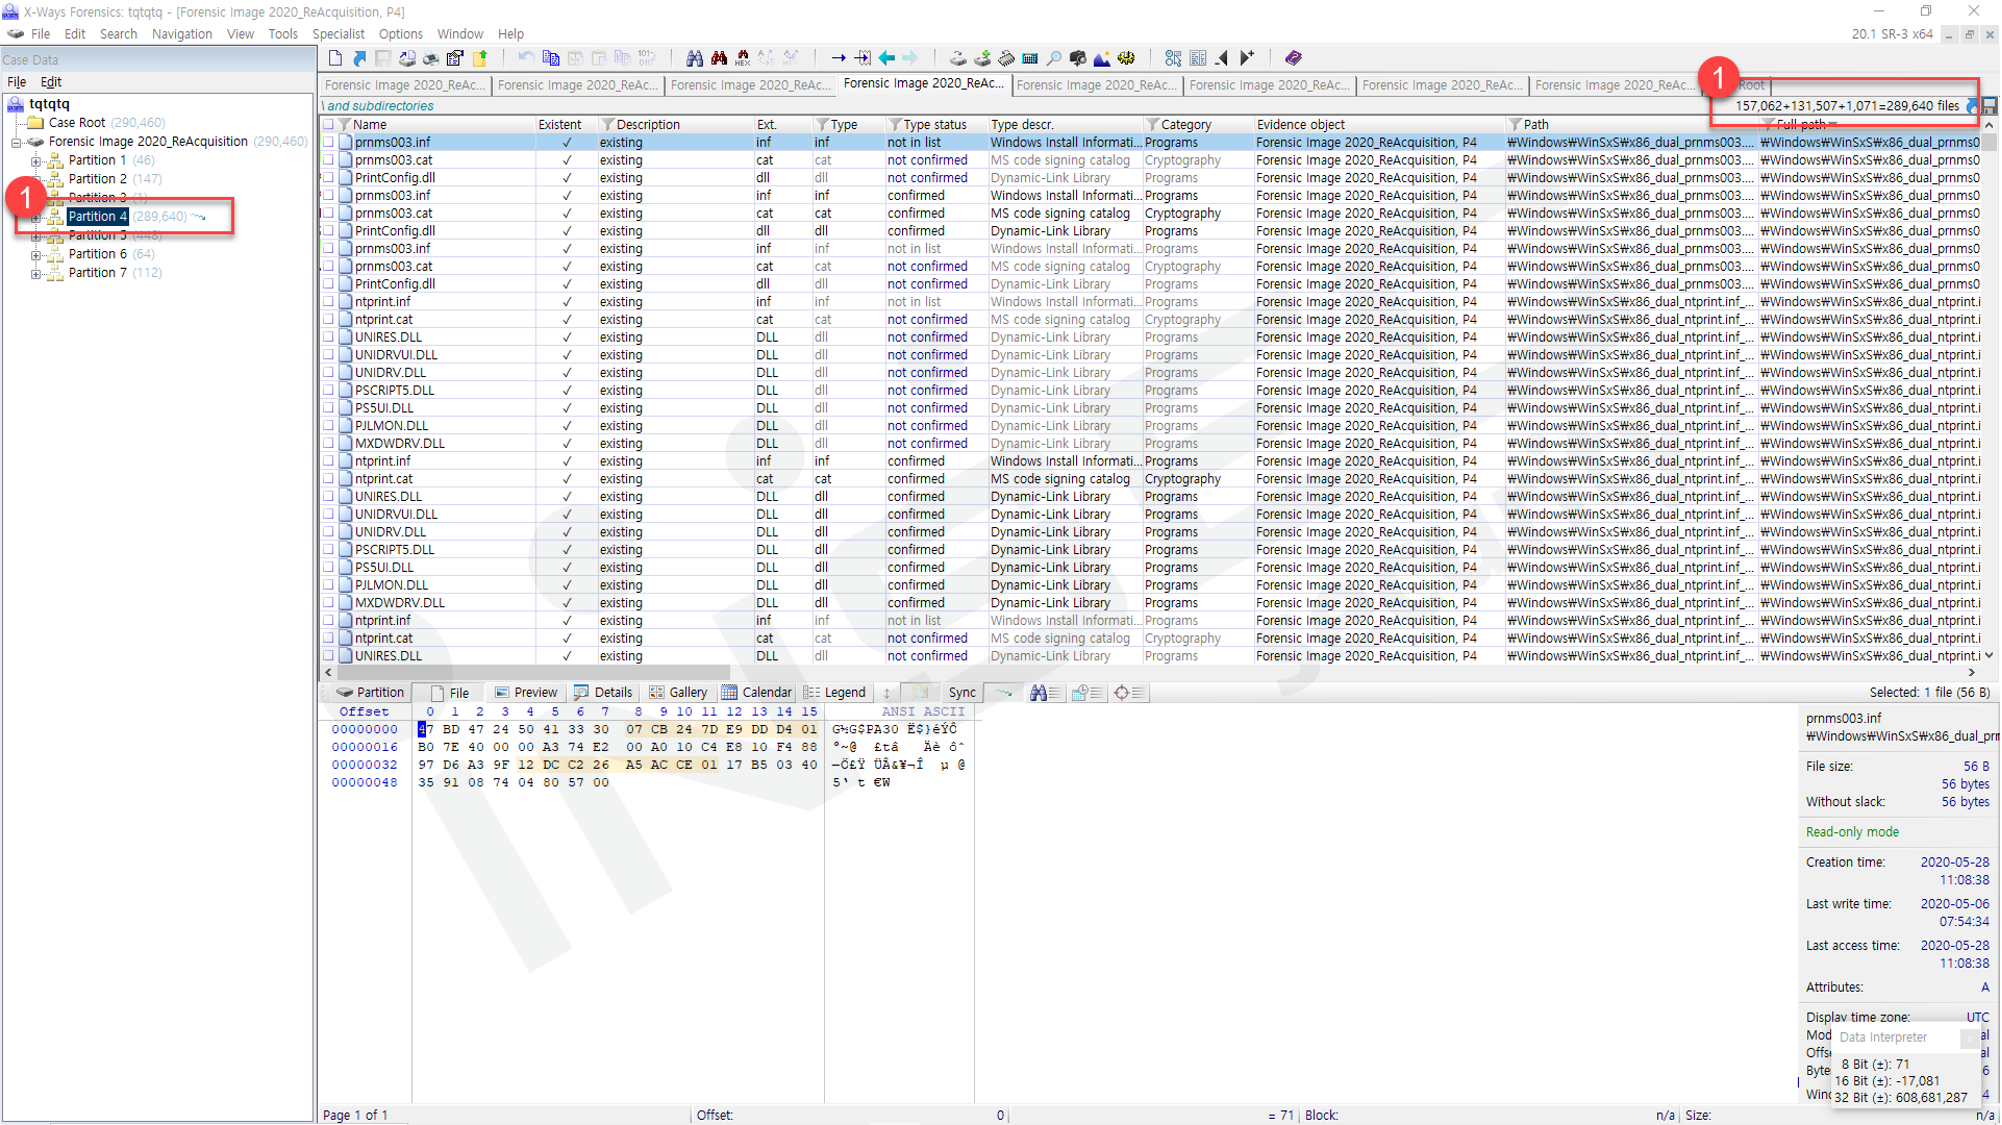Click the purple Help book icon
The image size is (2002, 1125).
click(1293, 58)
